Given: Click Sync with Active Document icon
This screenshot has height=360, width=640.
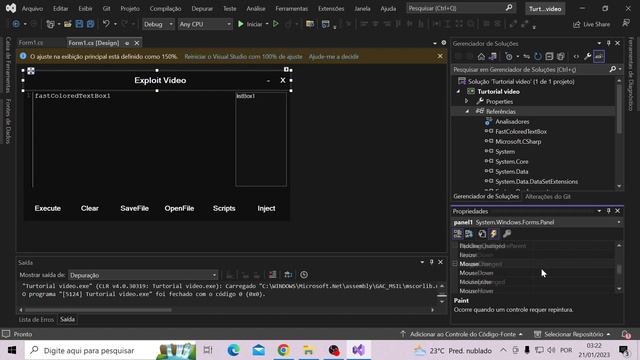Looking at the screenshot, I should 527,57.
